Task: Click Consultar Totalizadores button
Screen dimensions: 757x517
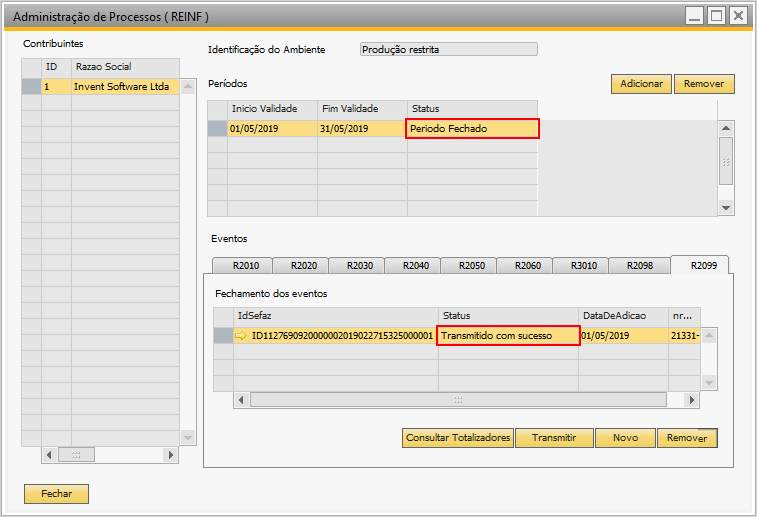Action: click(x=458, y=438)
